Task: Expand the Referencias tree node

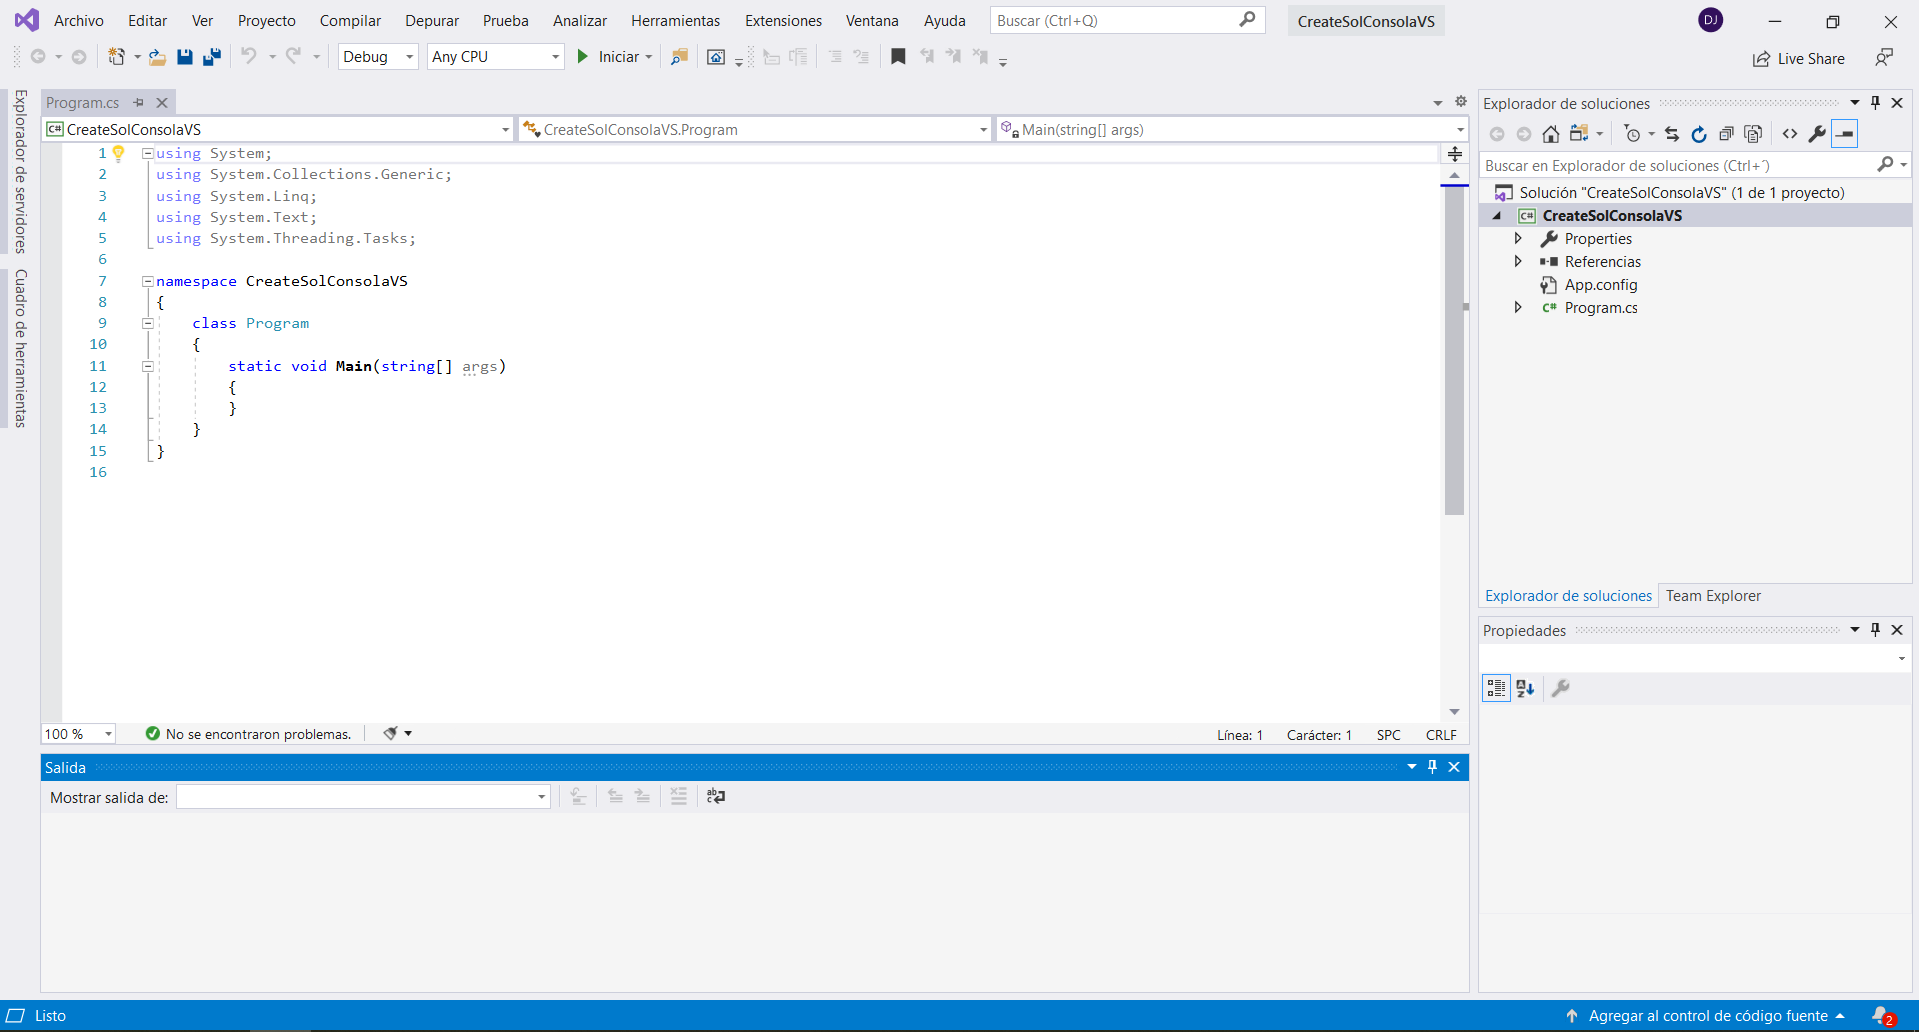Action: 1518,261
